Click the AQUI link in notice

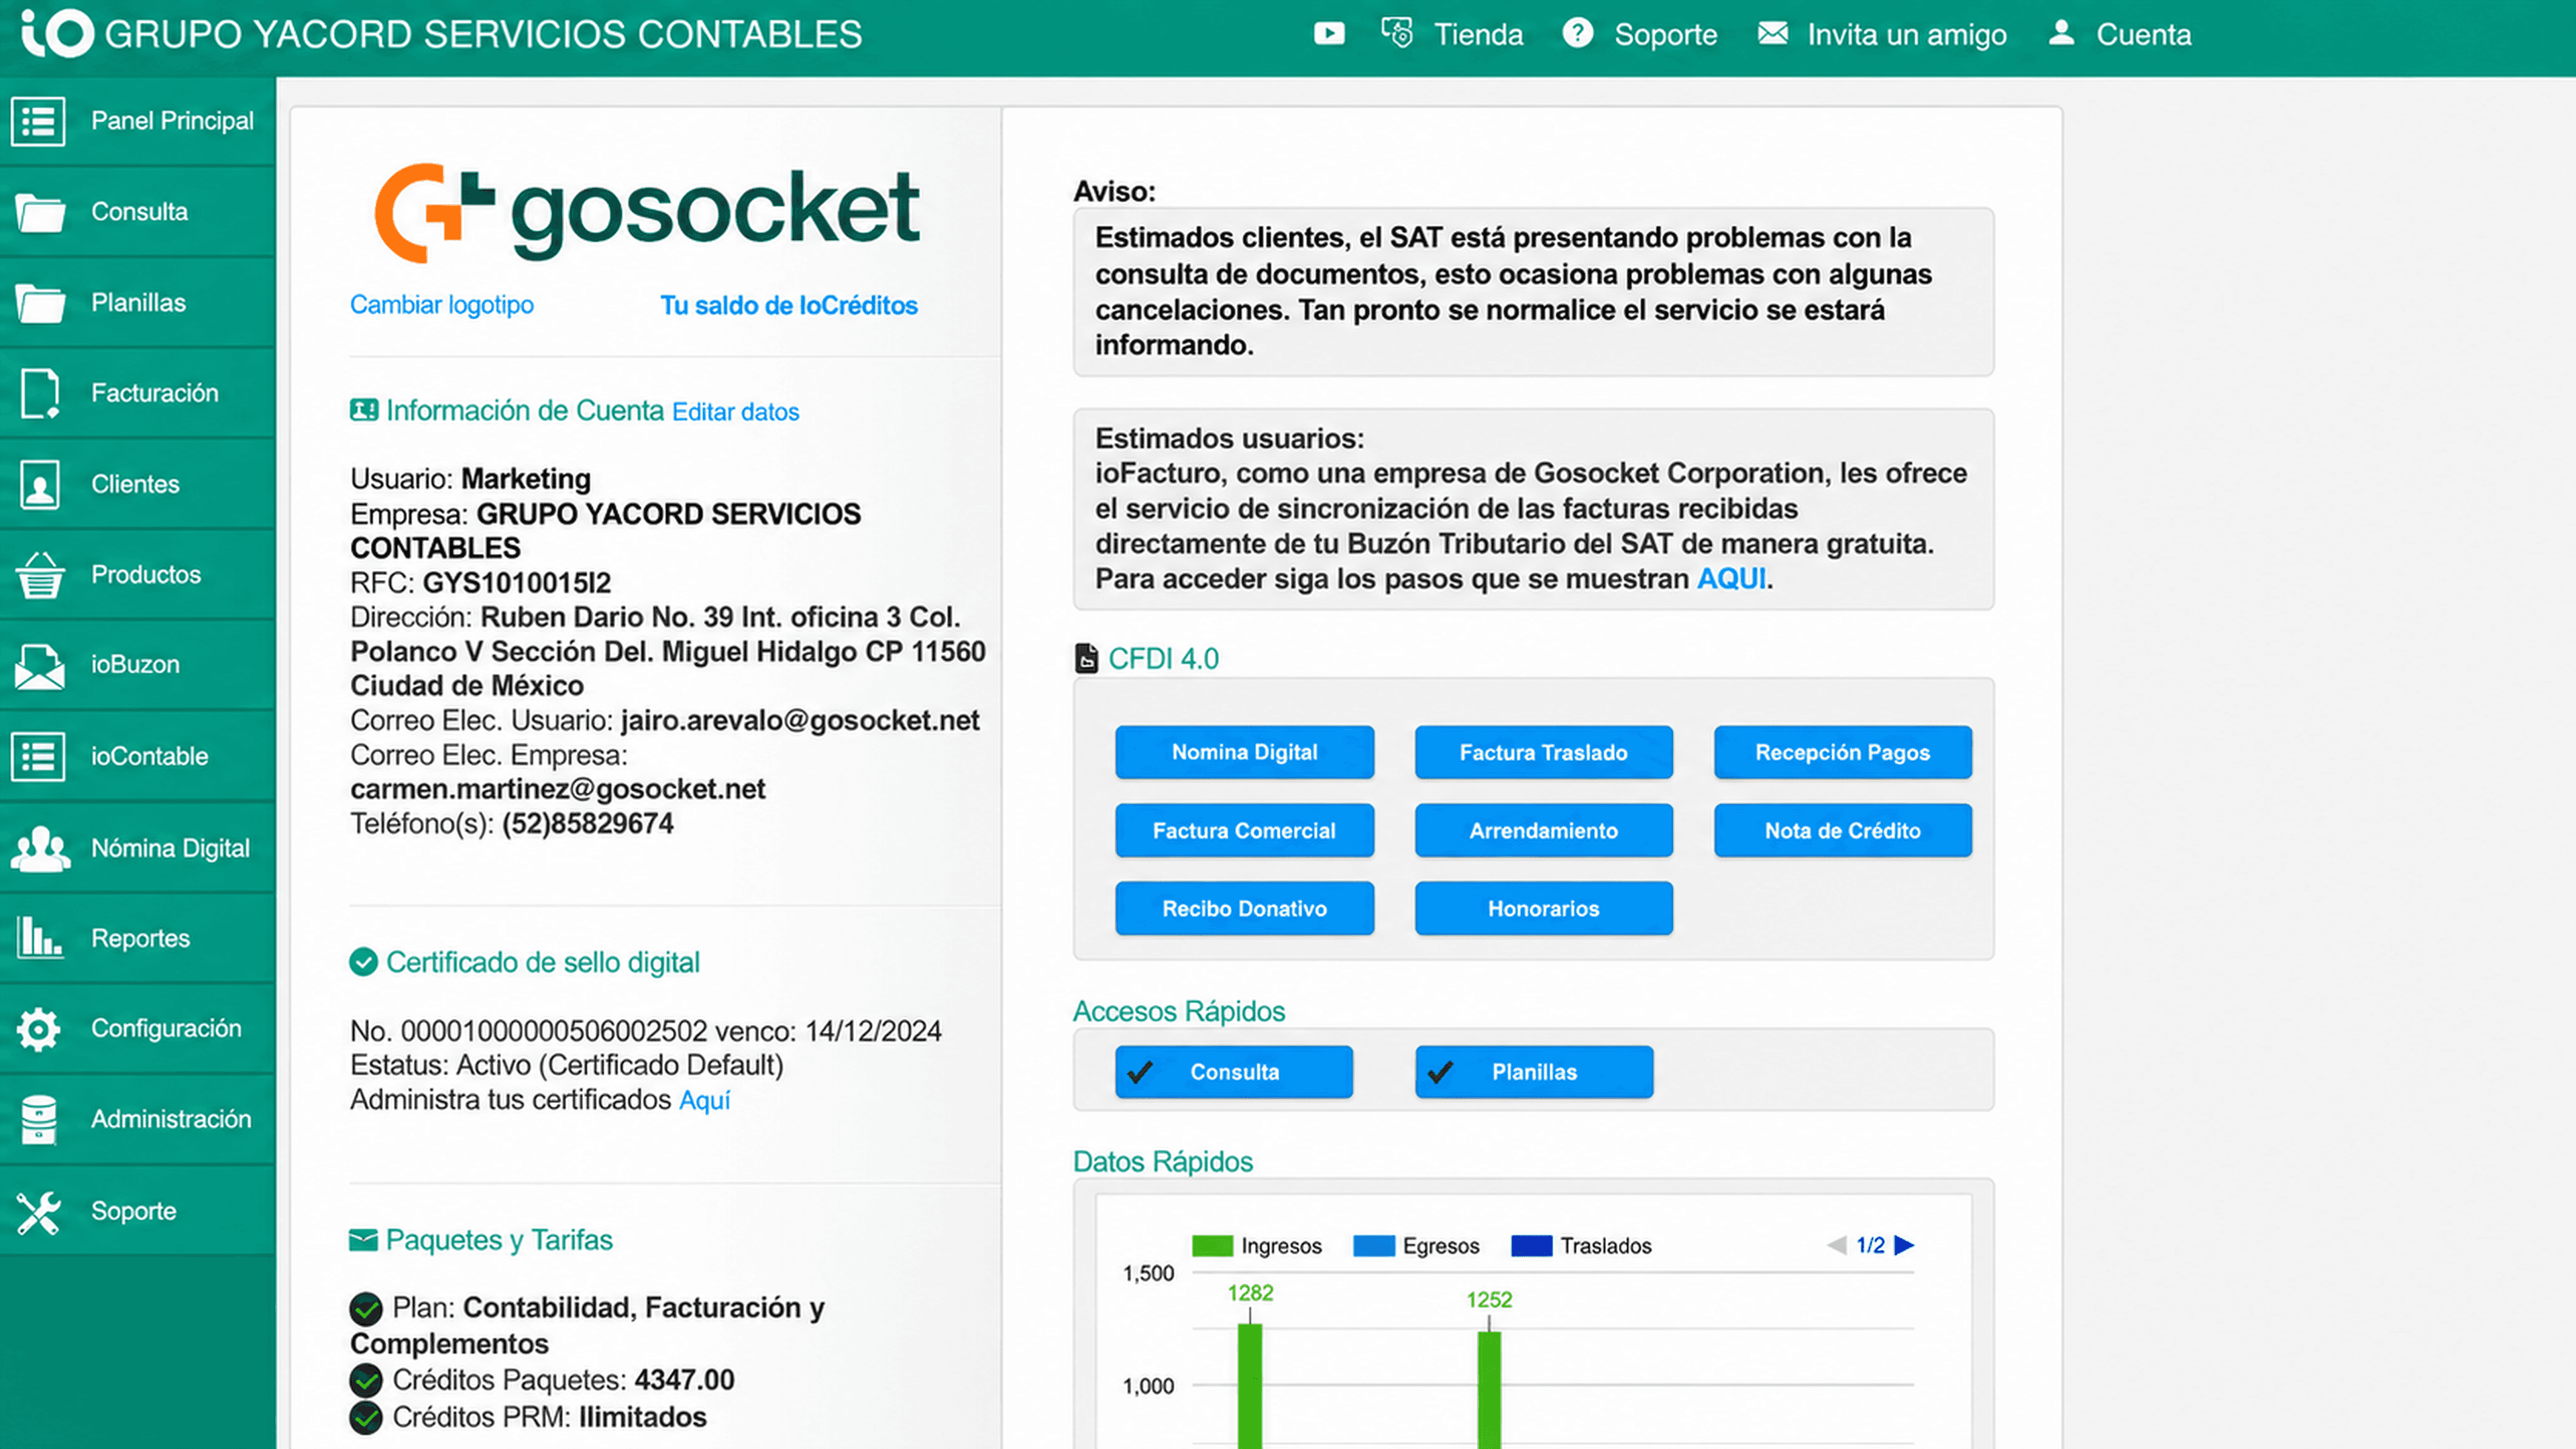point(1731,579)
